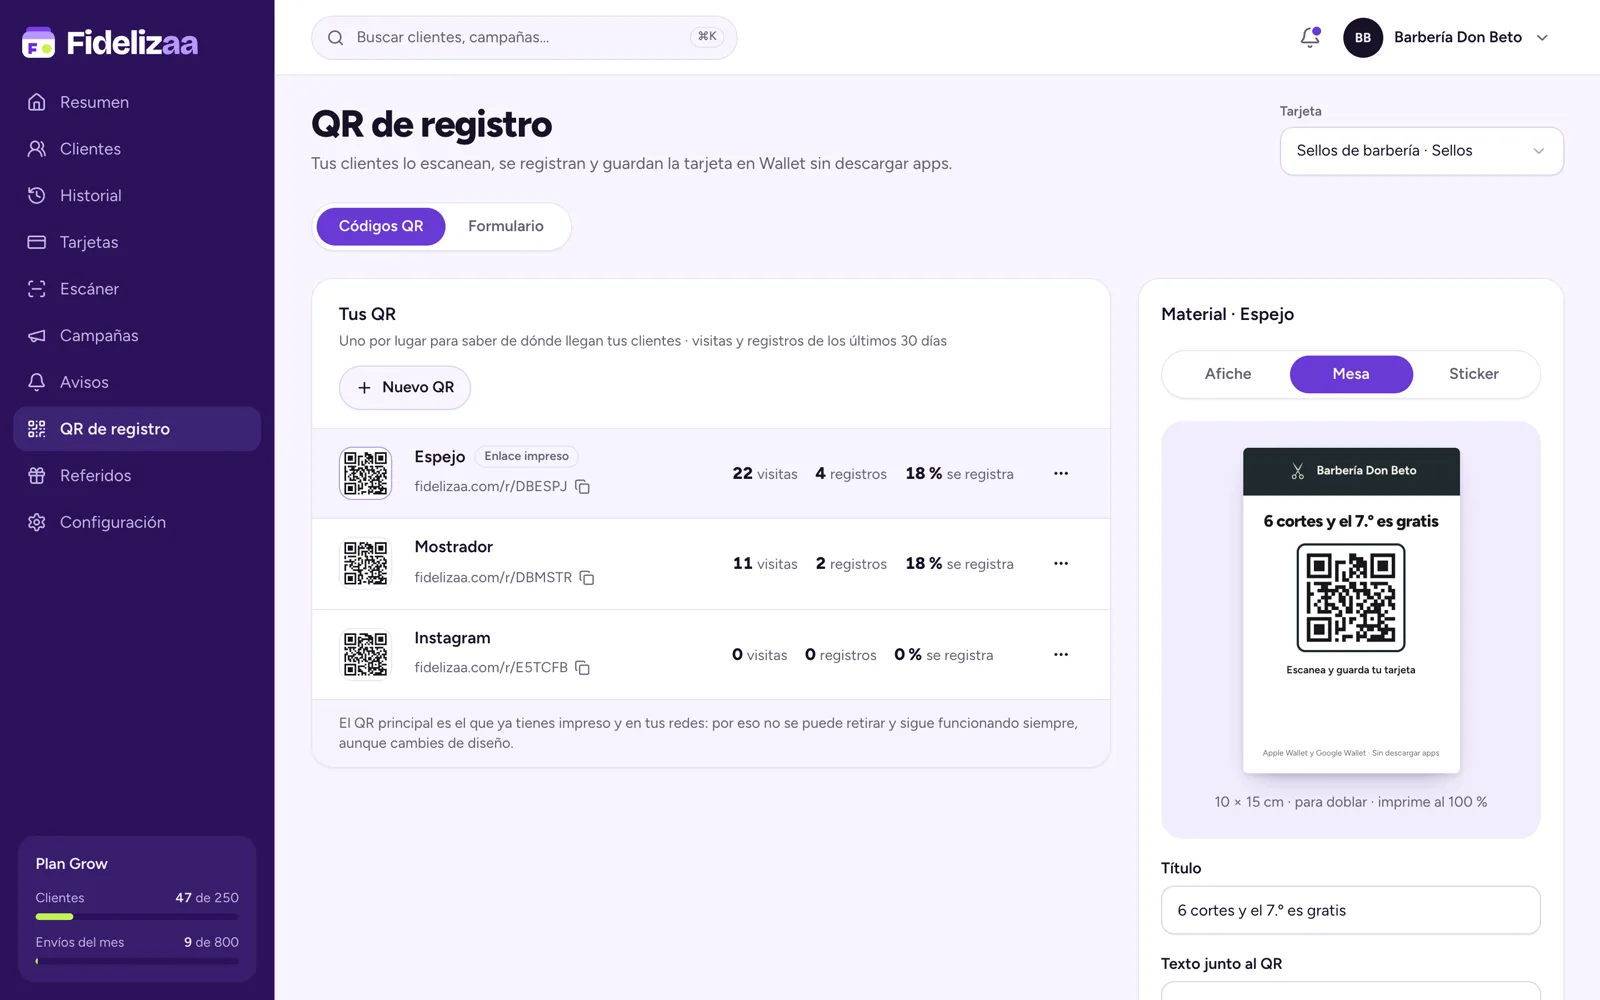Click the Campañas megaphone icon
This screenshot has width=1600, height=1000.
tap(37, 335)
